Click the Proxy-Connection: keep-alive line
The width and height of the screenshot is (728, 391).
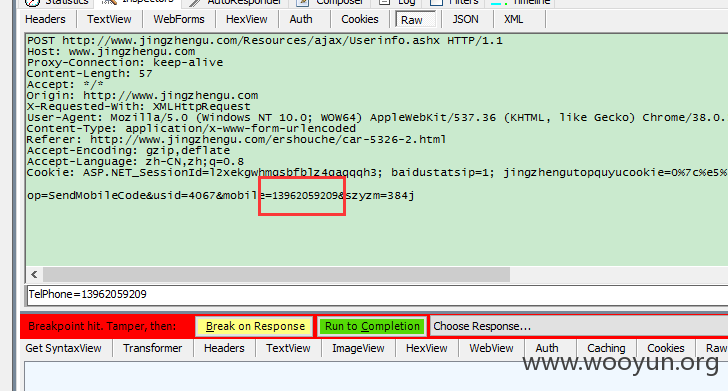(x=125, y=63)
